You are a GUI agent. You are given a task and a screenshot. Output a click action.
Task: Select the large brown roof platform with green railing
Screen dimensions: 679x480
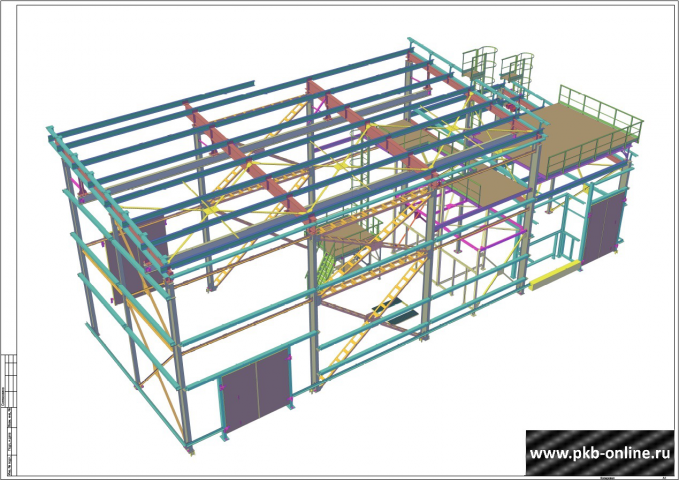click(x=578, y=136)
